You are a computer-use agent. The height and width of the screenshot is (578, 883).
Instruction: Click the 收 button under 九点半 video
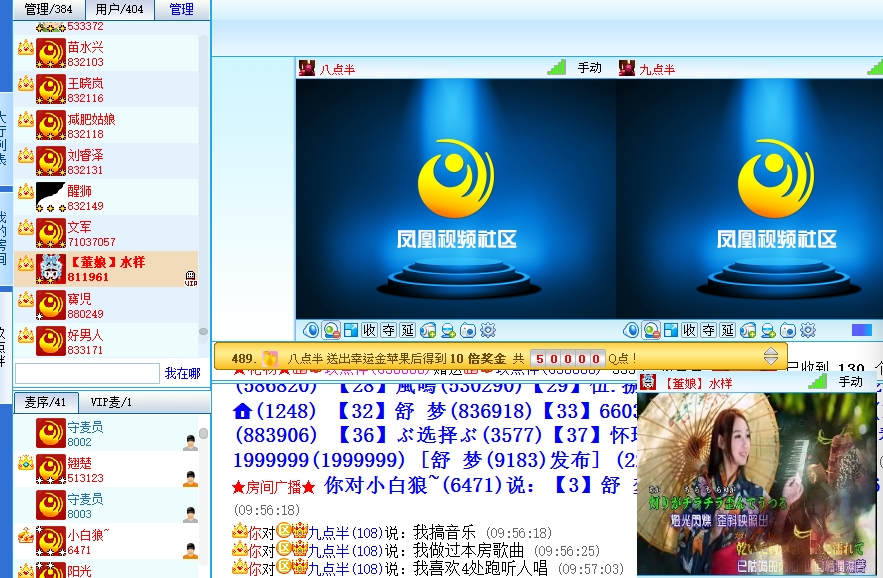[689, 330]
